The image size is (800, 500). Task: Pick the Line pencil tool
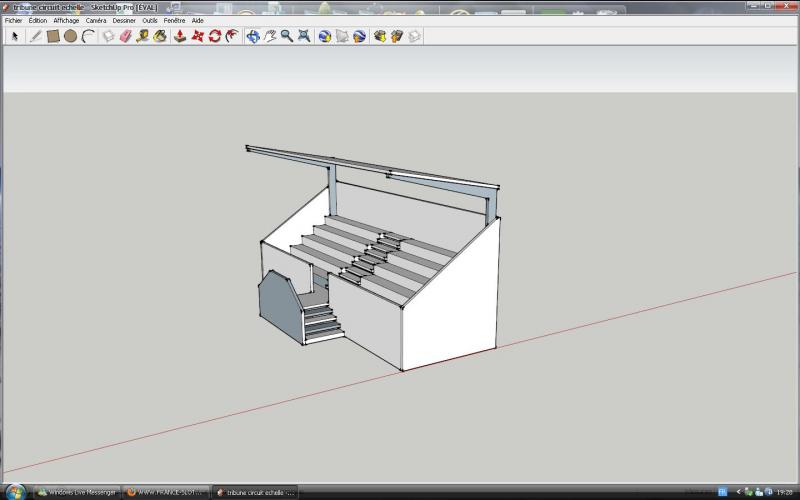[x=36, y=36]
